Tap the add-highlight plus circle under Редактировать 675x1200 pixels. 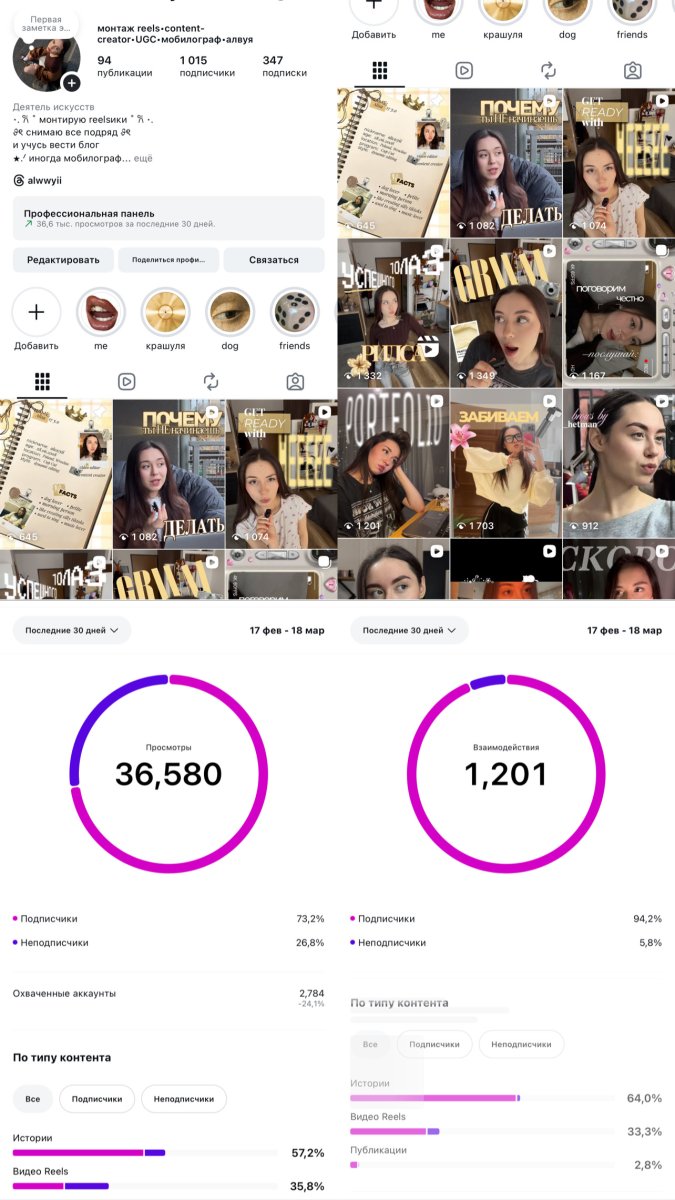pyautogui.click(x=36, y=313)
